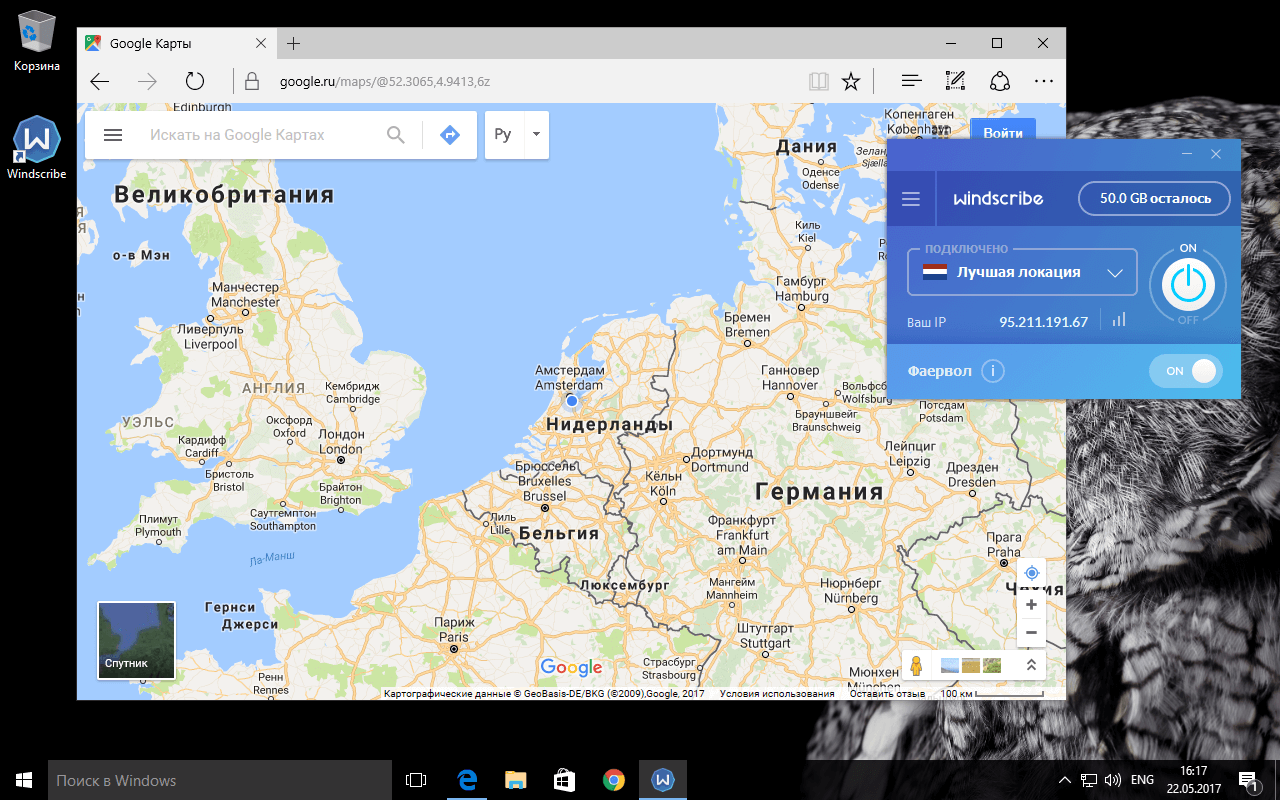
Task: Click the Windscribe taskbar icon
Action: (x=663, y=780)
